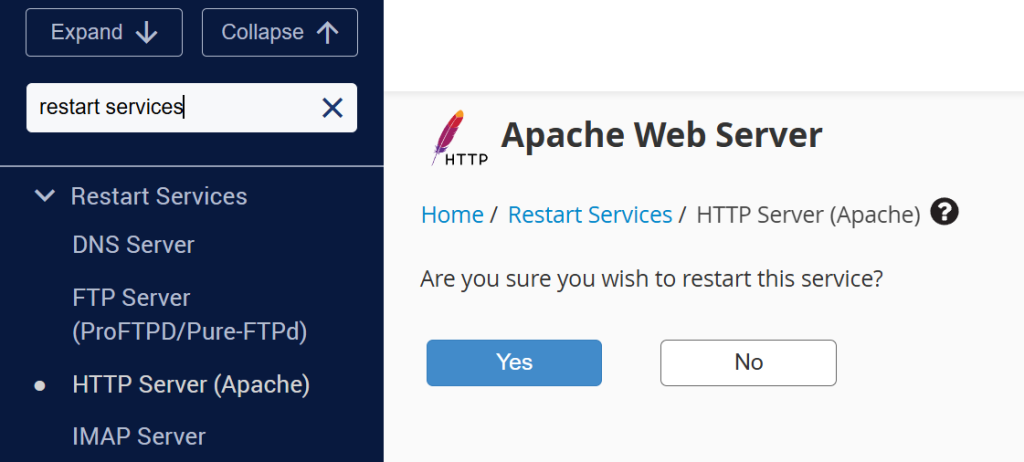
Task: Clear the search field with the X icon
Action: (332, 108)
